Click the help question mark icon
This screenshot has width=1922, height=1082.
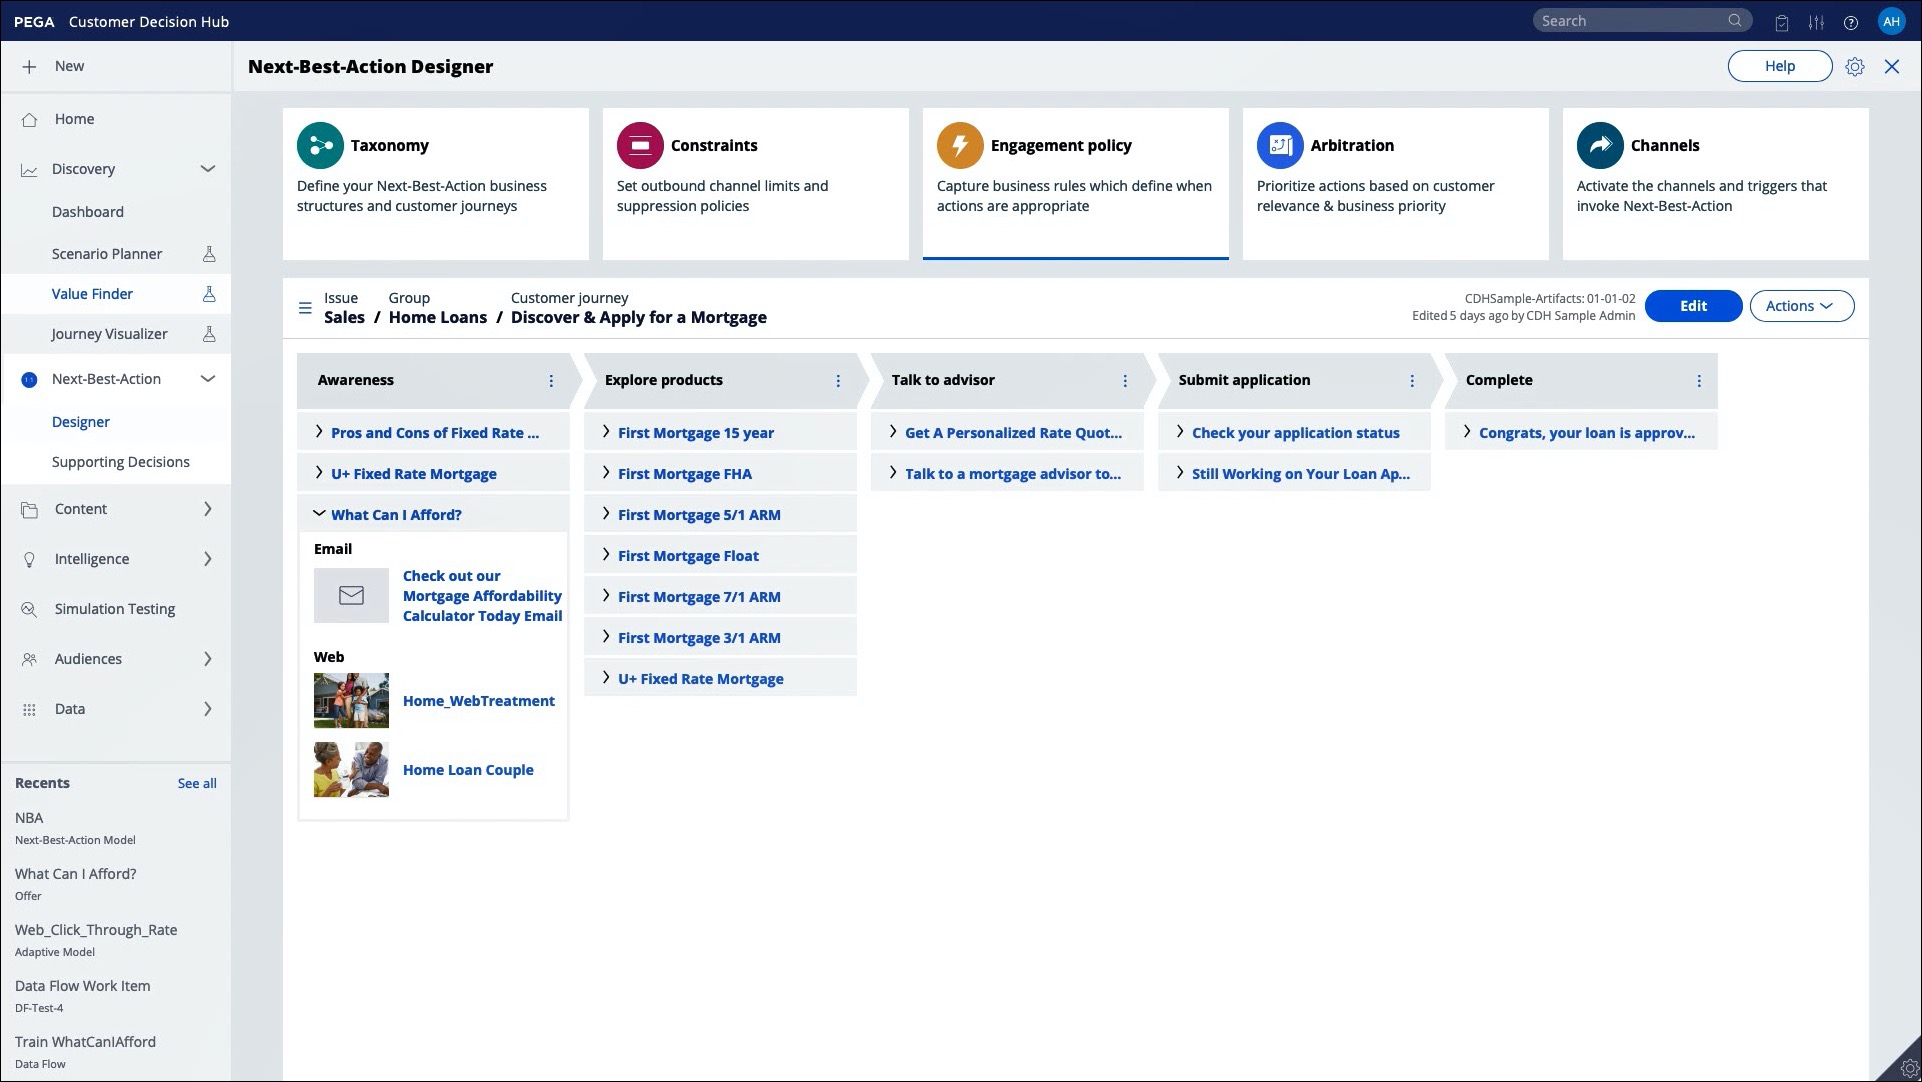tap(1851, 22)
